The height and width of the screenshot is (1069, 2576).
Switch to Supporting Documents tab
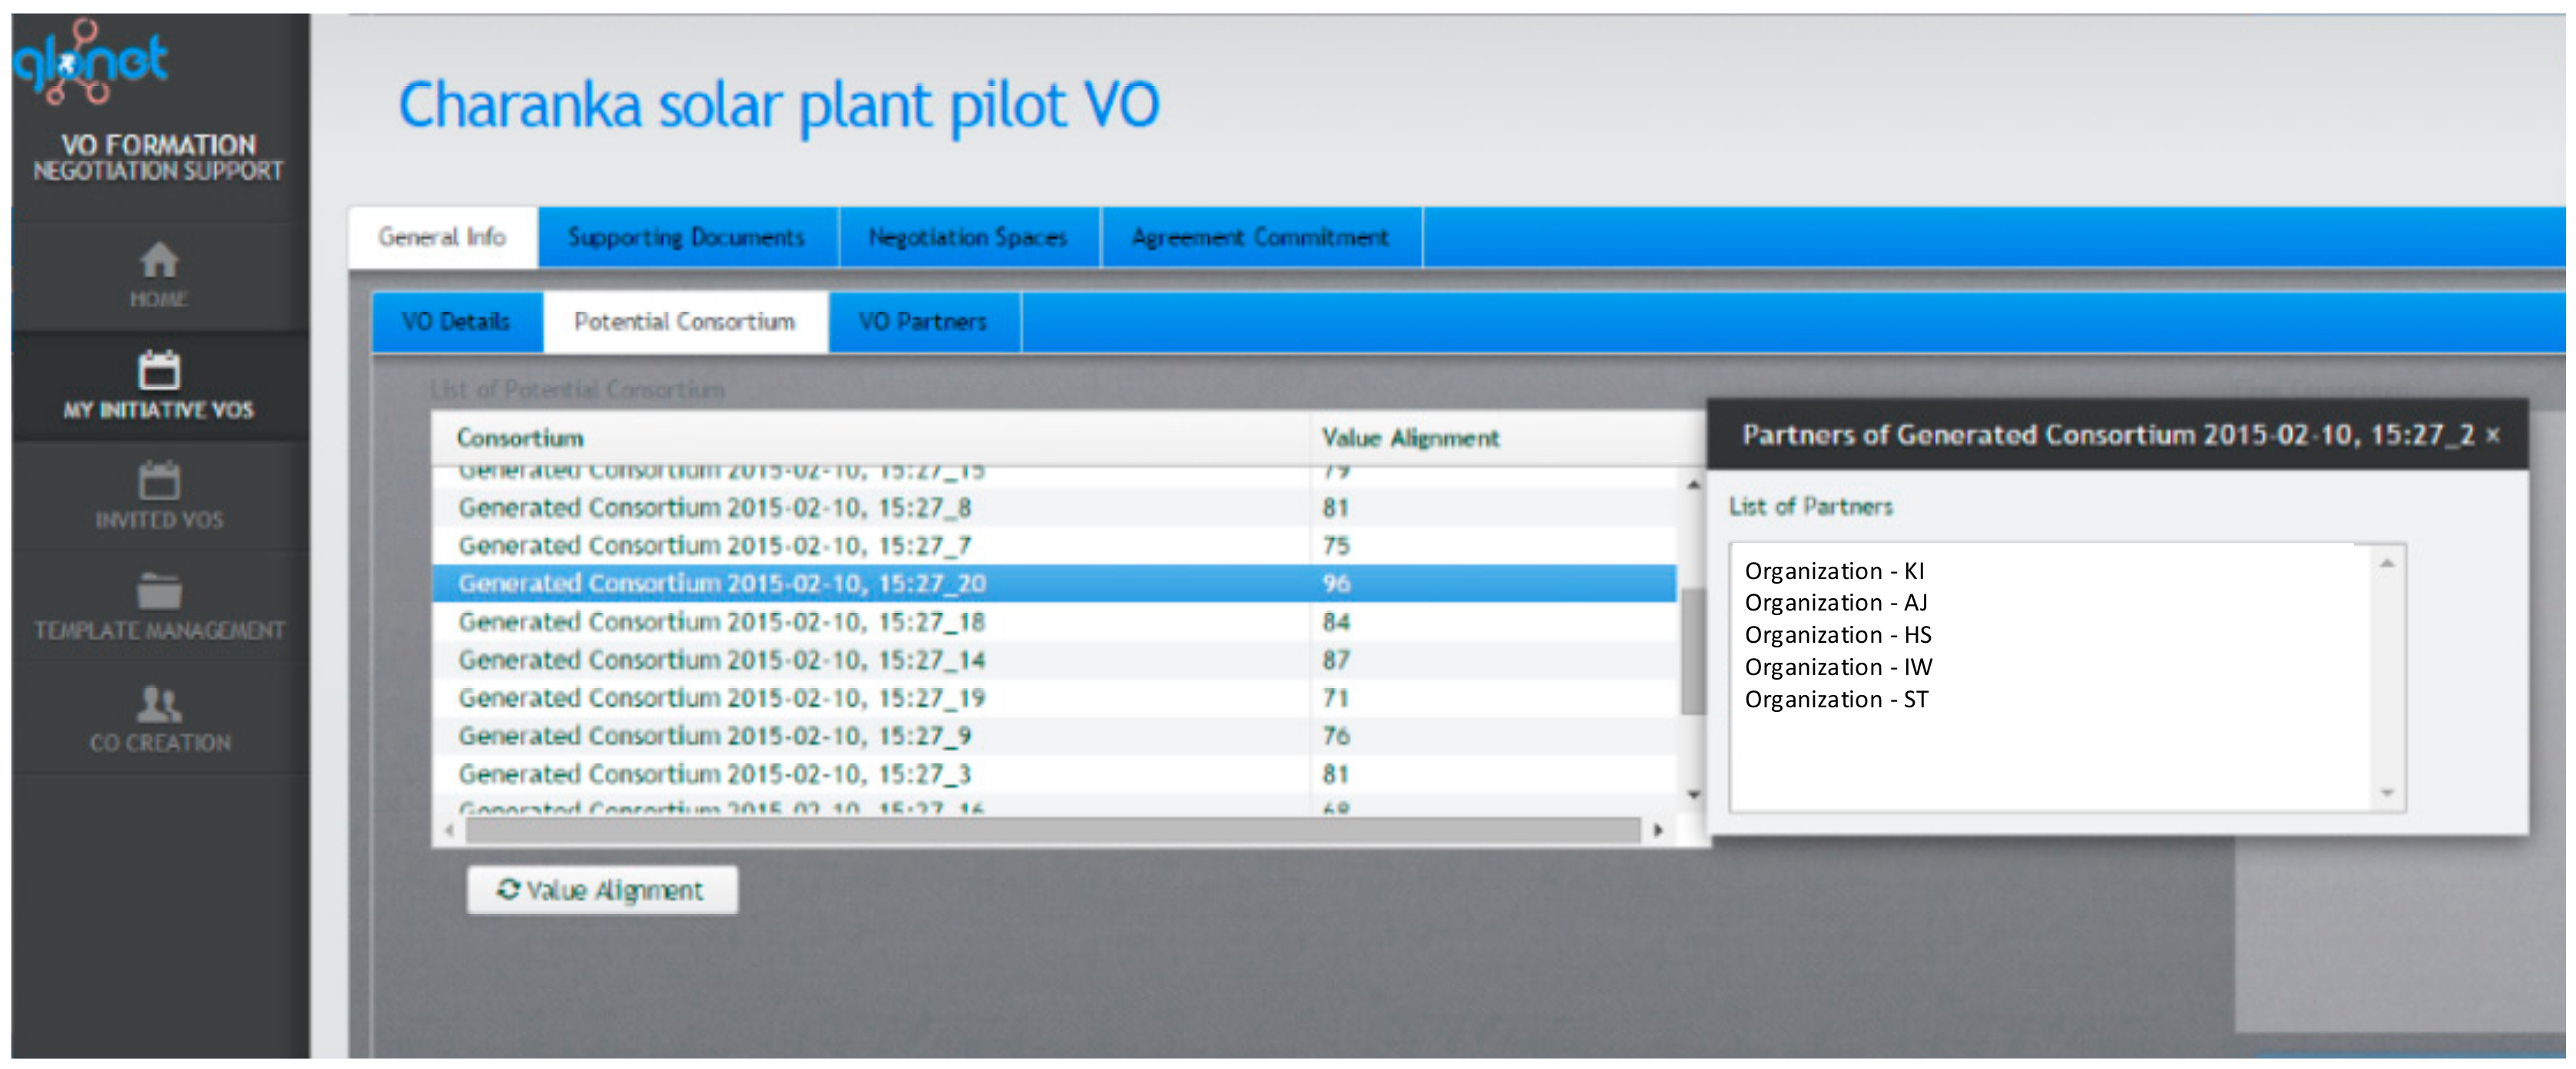pyautogui.click(x=686, y=238)
